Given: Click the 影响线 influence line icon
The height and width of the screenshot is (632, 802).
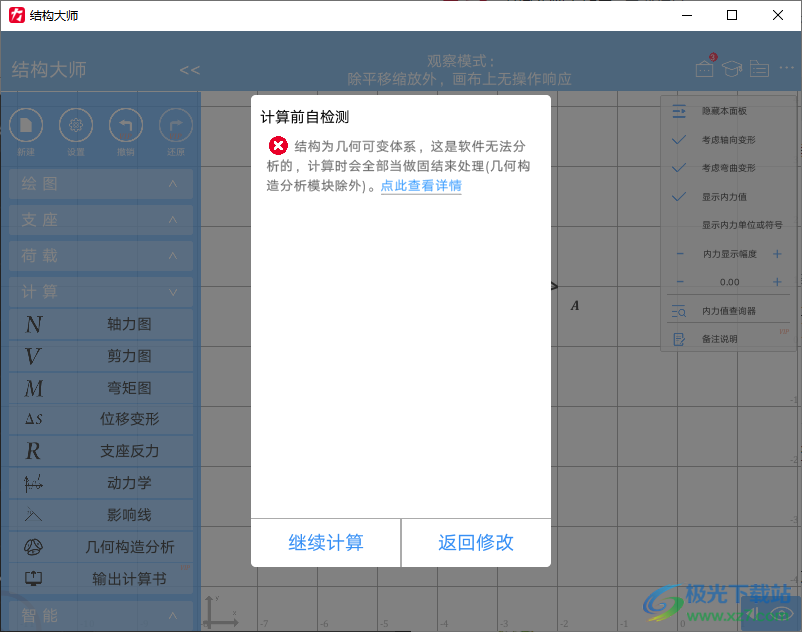Looking at the screenshot, I should (33, 514).
